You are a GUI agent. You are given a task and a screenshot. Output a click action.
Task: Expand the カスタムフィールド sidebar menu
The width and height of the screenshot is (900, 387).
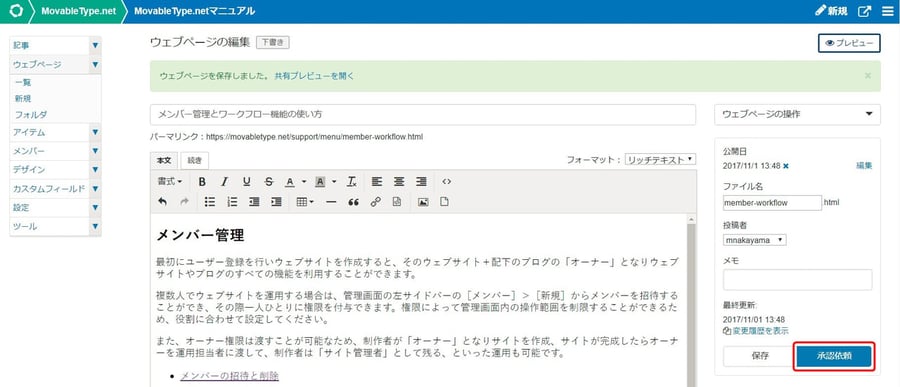95,189
